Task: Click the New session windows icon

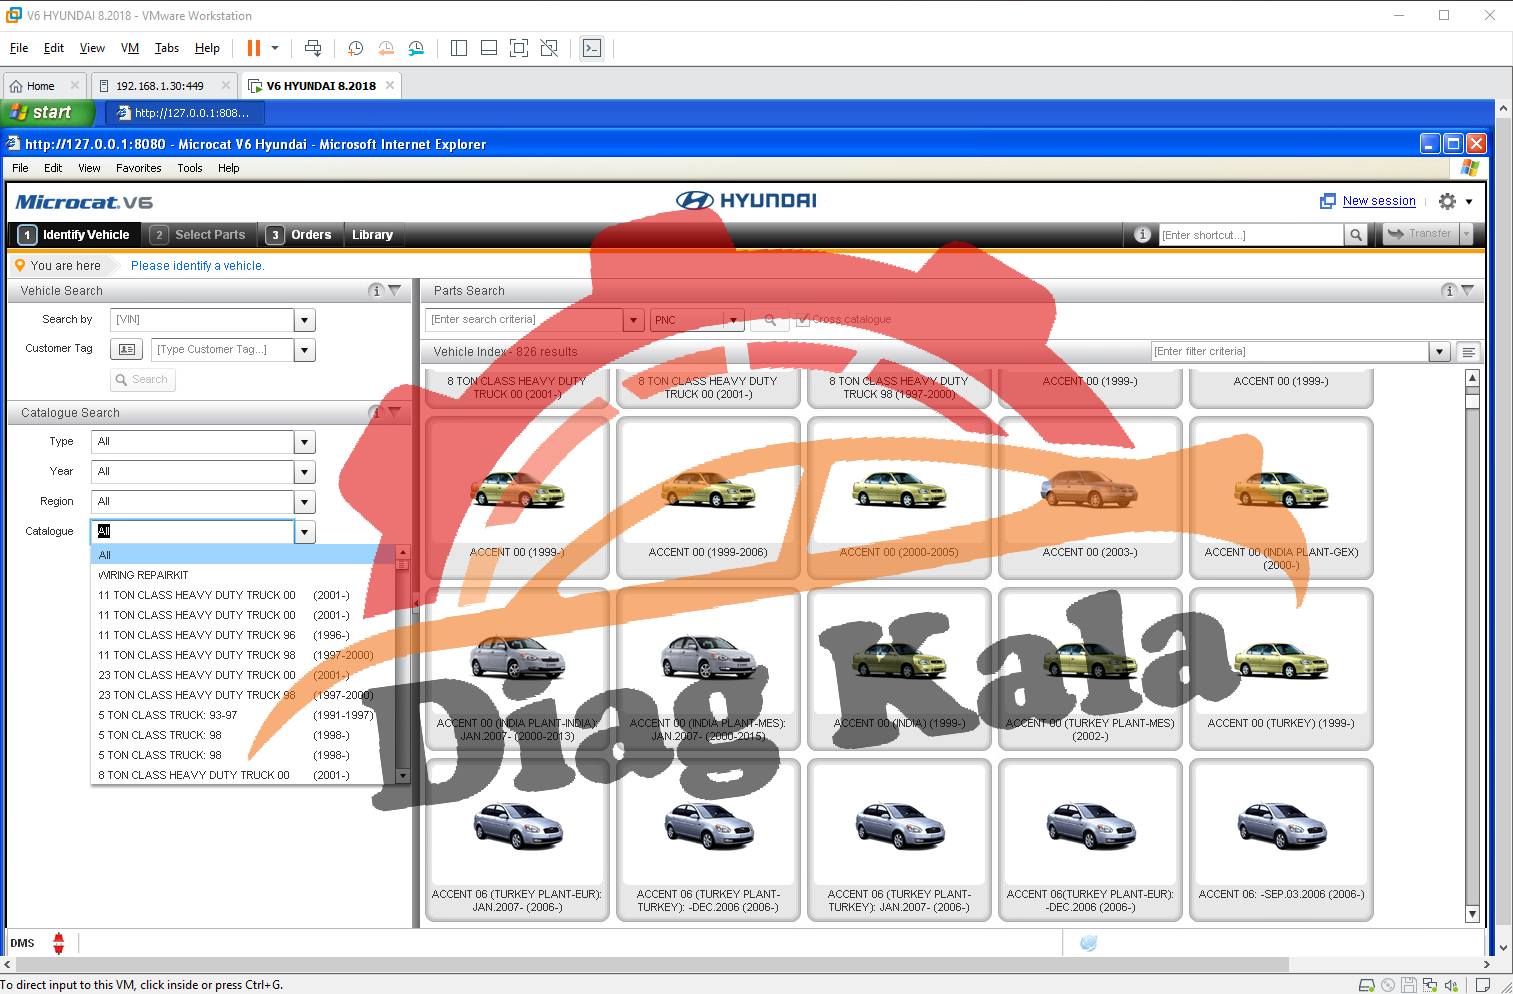Action: (x=1328, y=201)
